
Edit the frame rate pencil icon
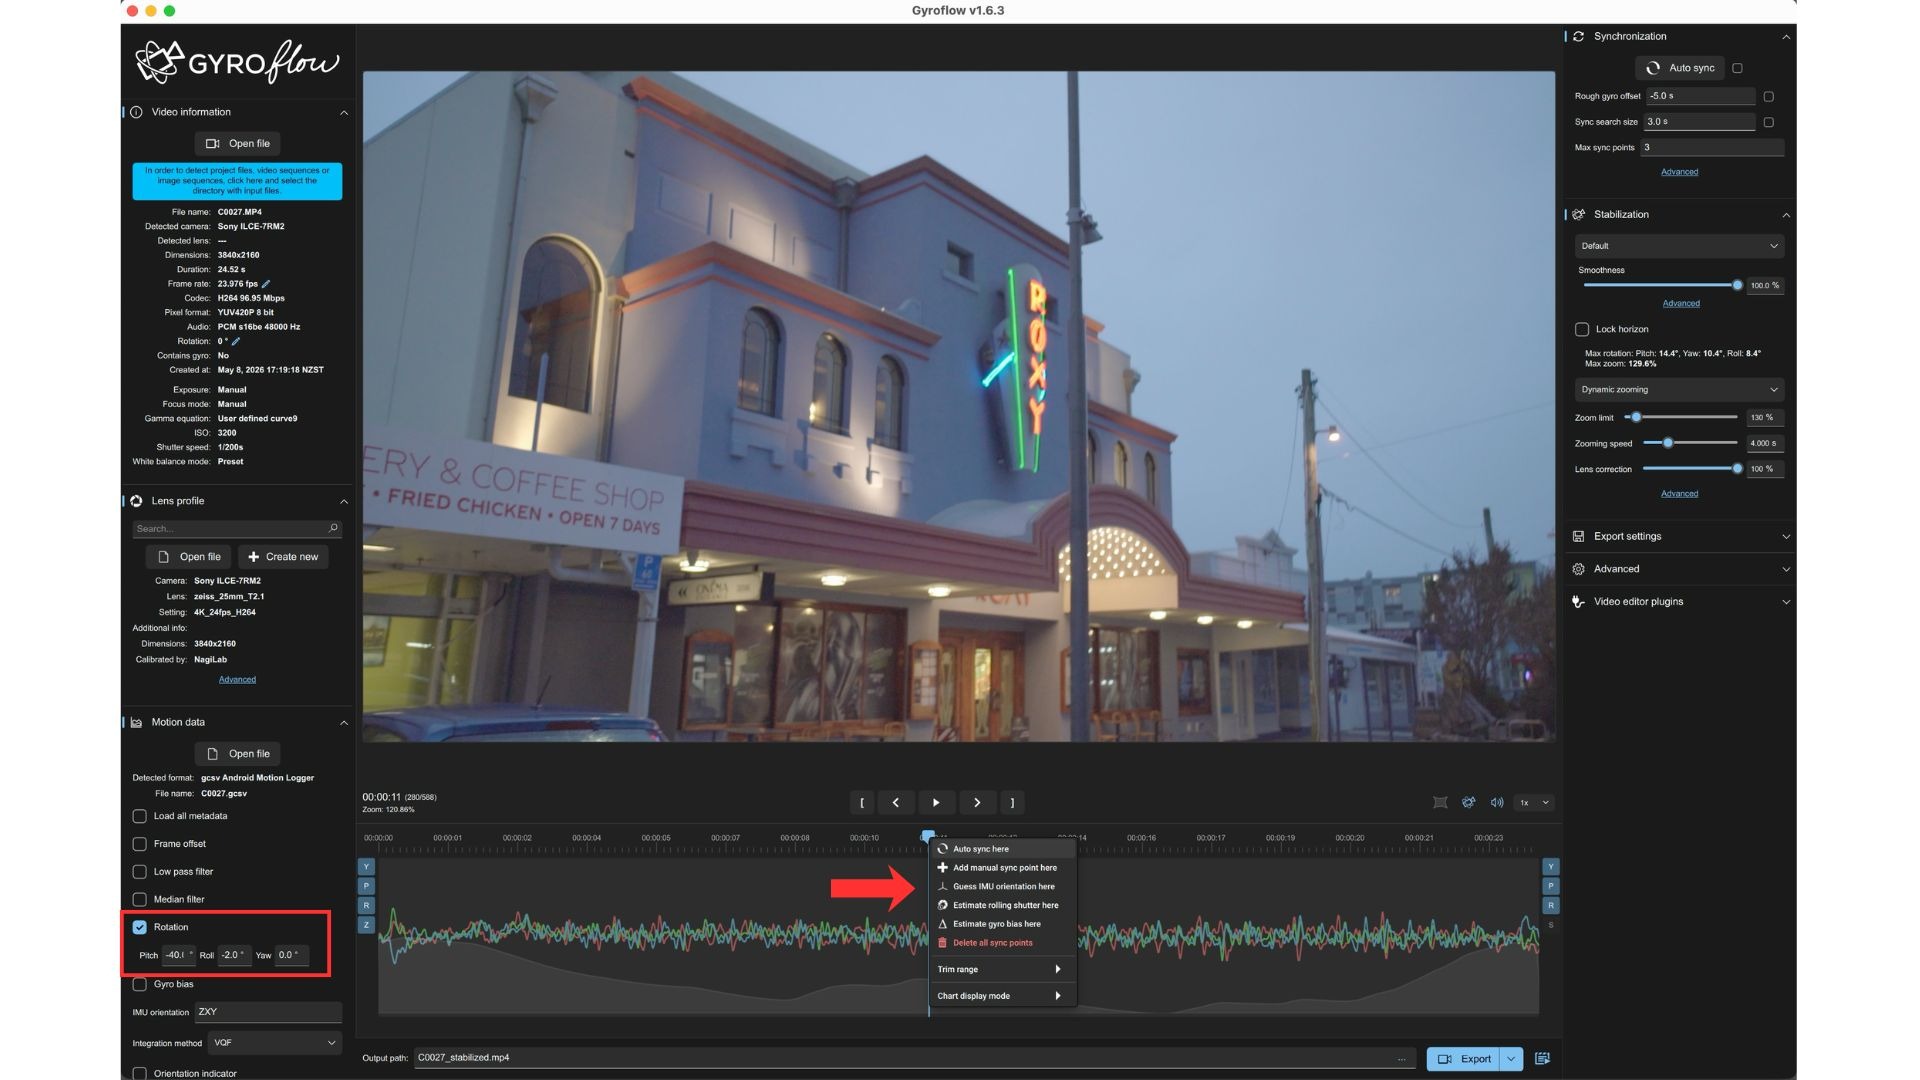266,284
